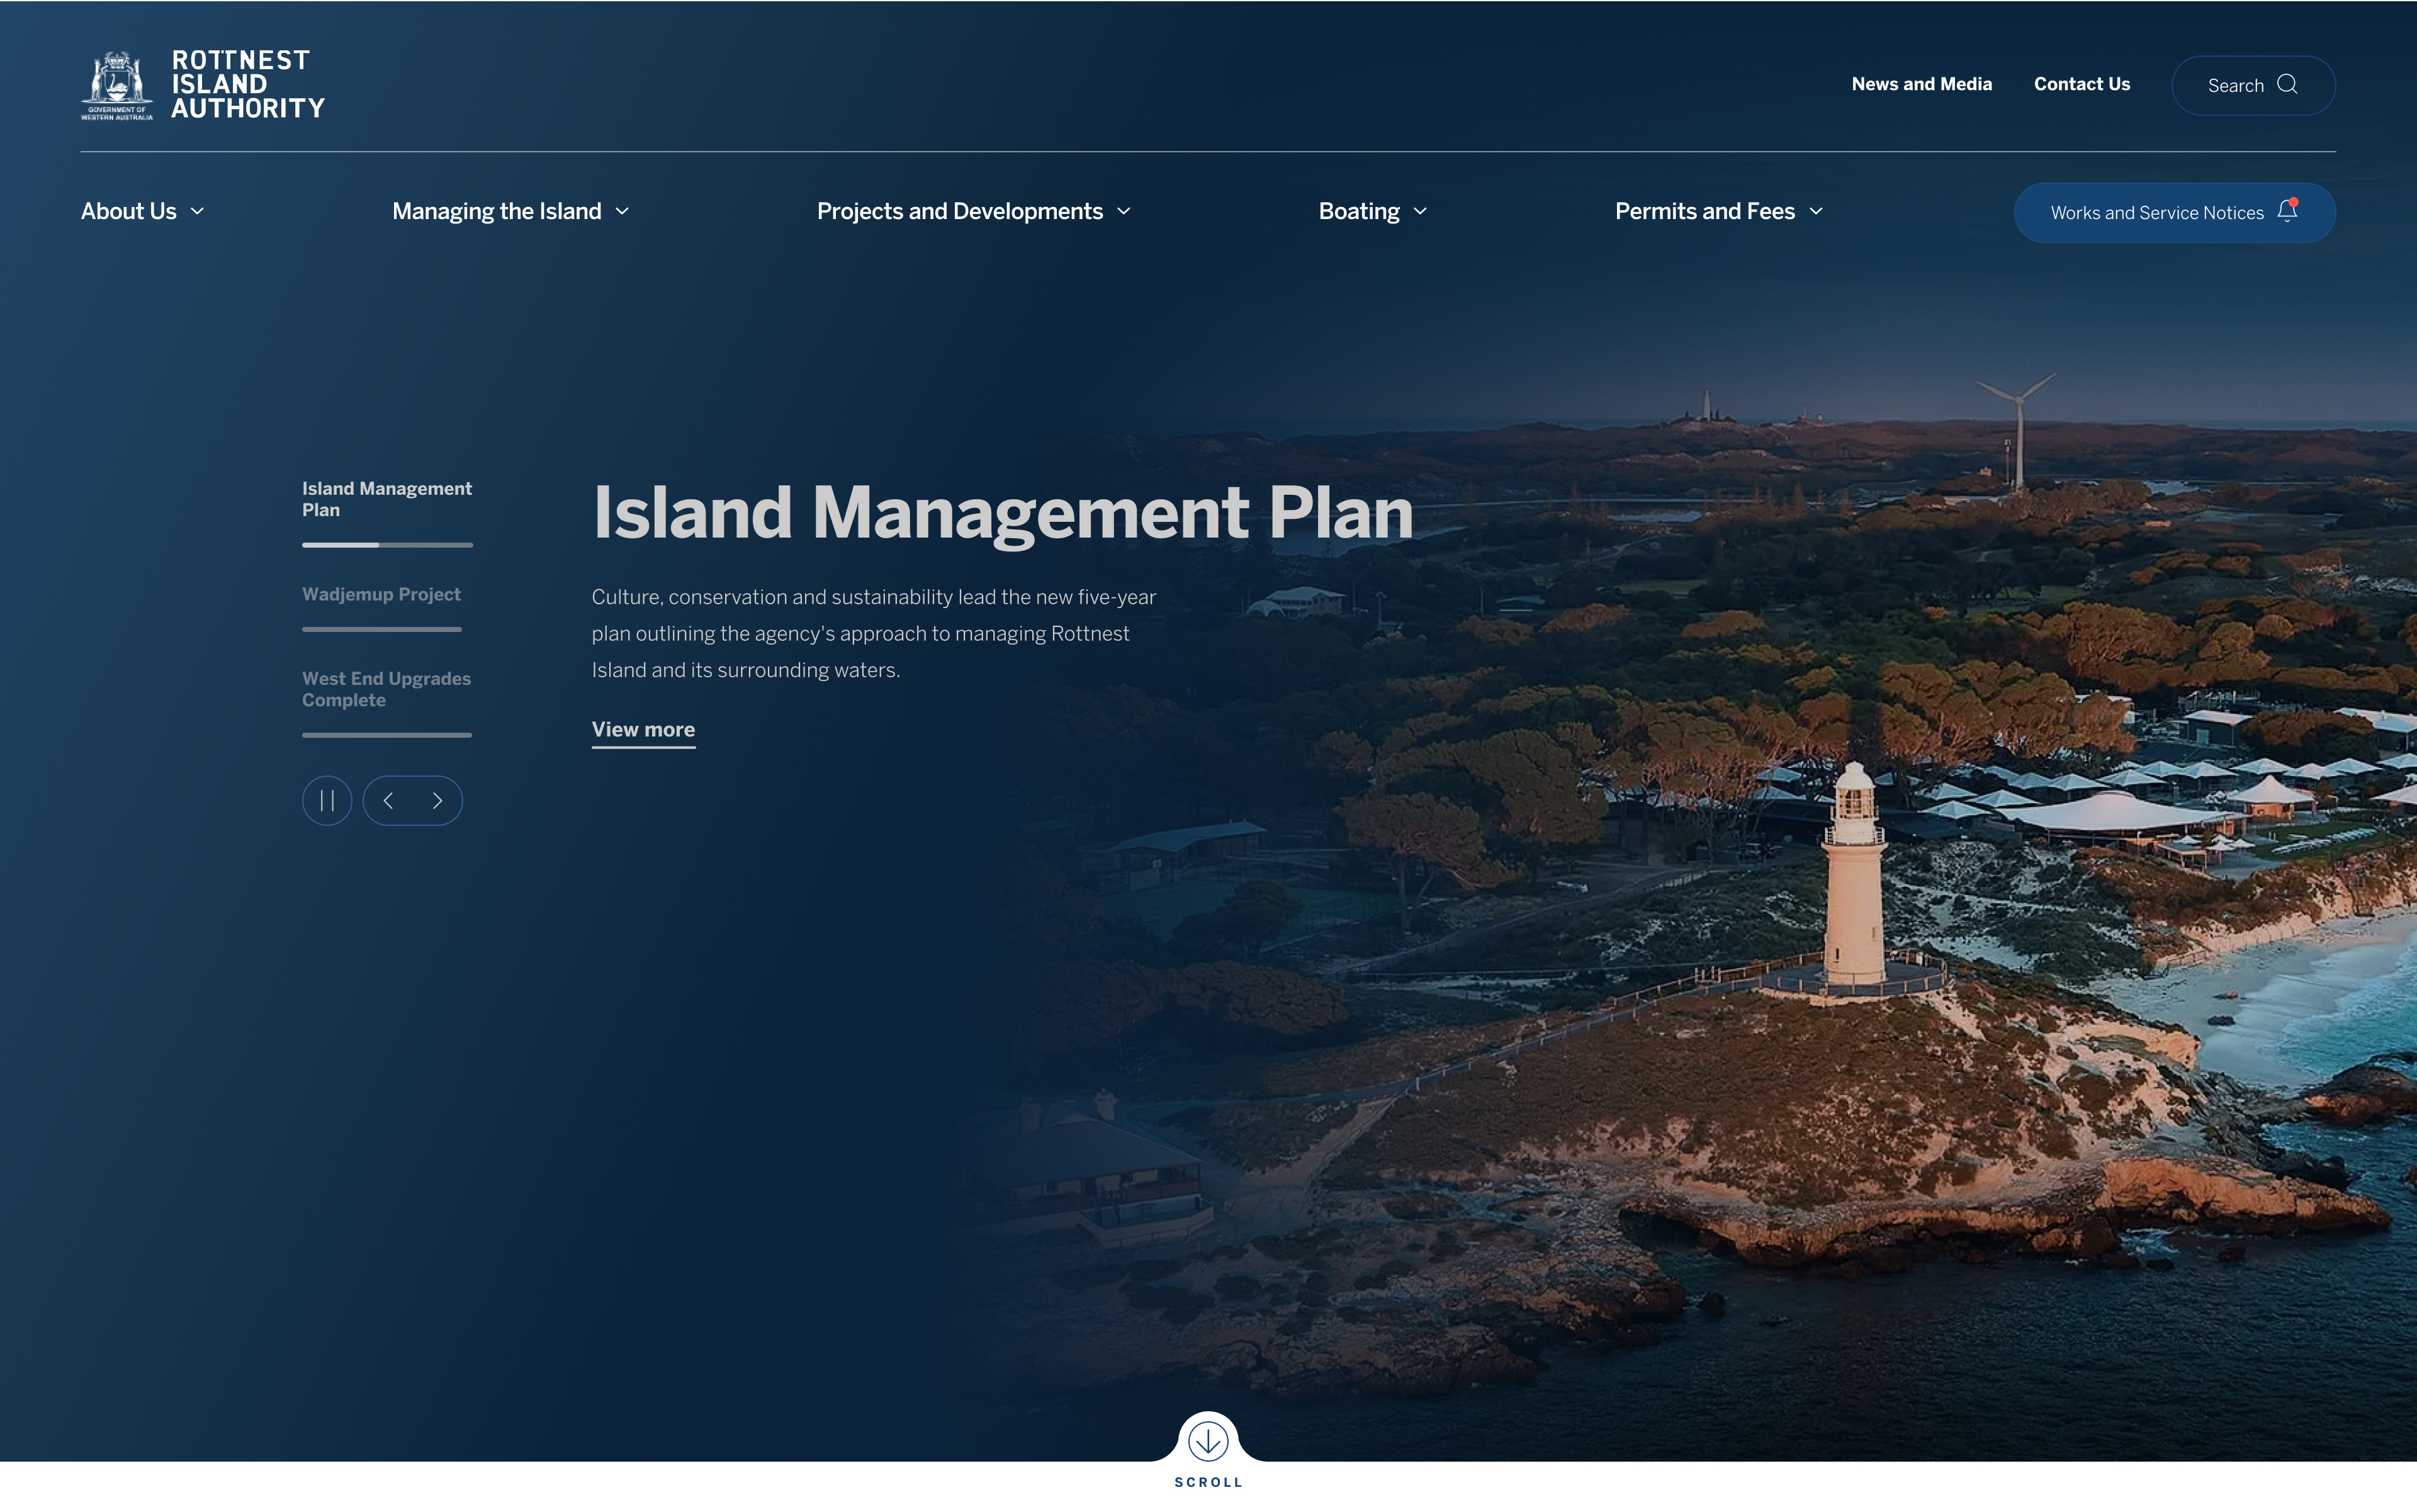Click the notification bell icon
Screen dimensions: 2417x1512
pos(2286,211)
